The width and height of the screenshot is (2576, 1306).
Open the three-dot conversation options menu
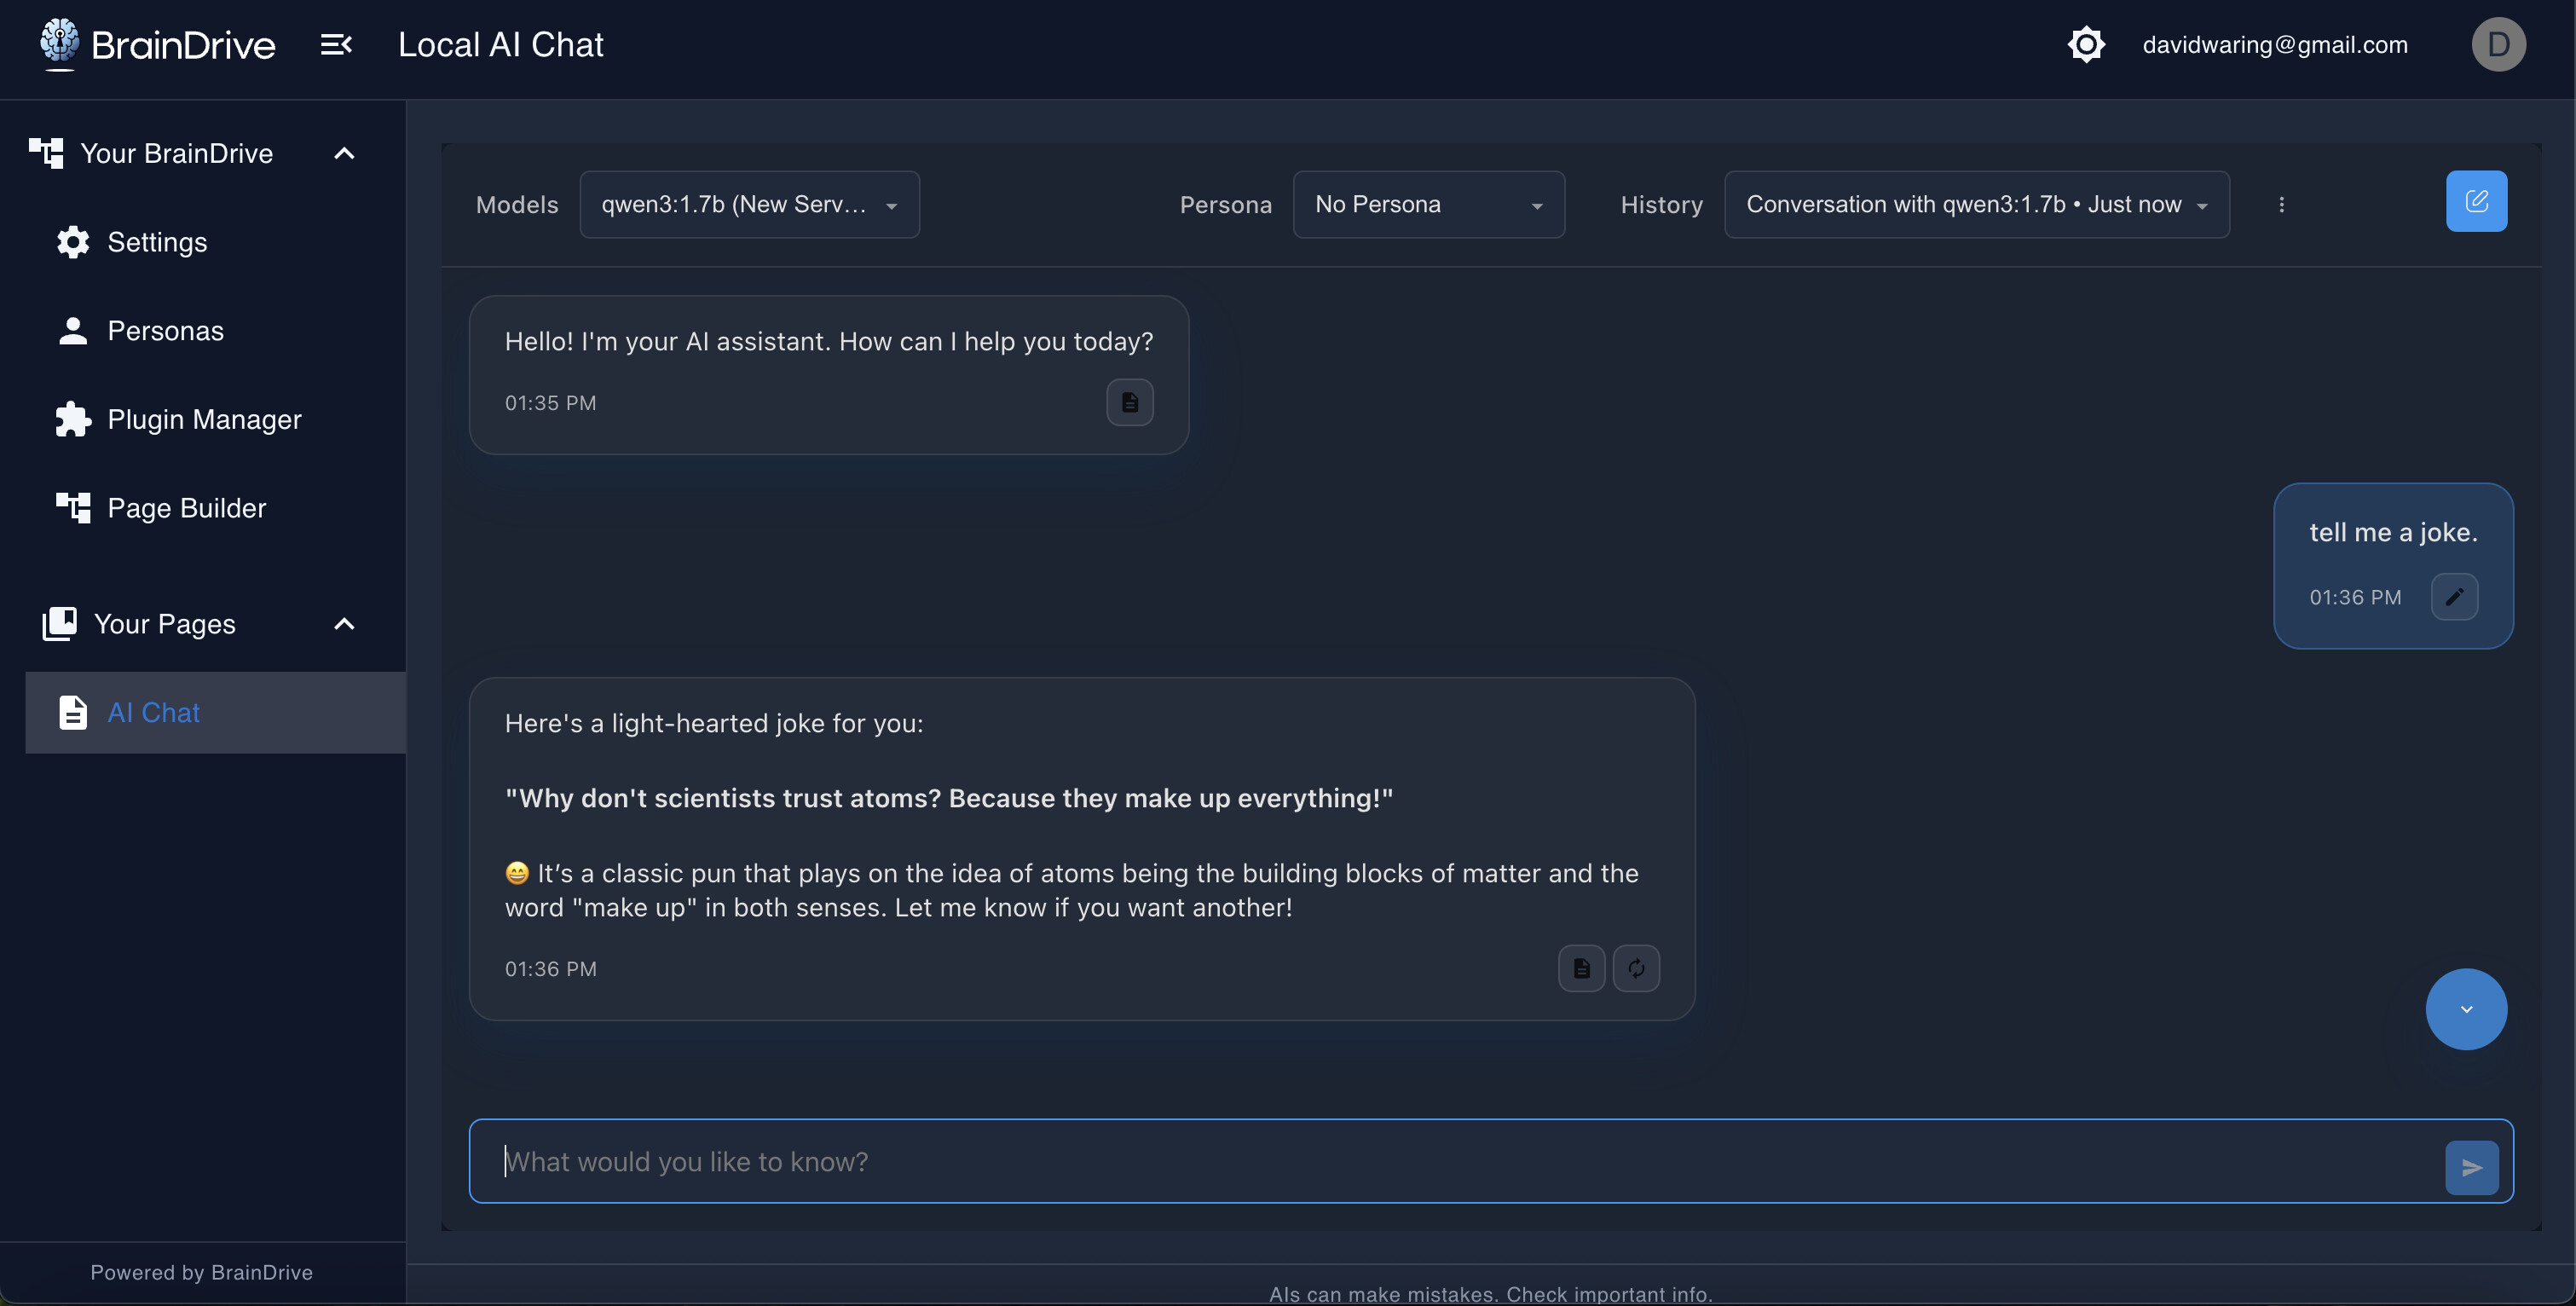click(x=2281, y=205)
